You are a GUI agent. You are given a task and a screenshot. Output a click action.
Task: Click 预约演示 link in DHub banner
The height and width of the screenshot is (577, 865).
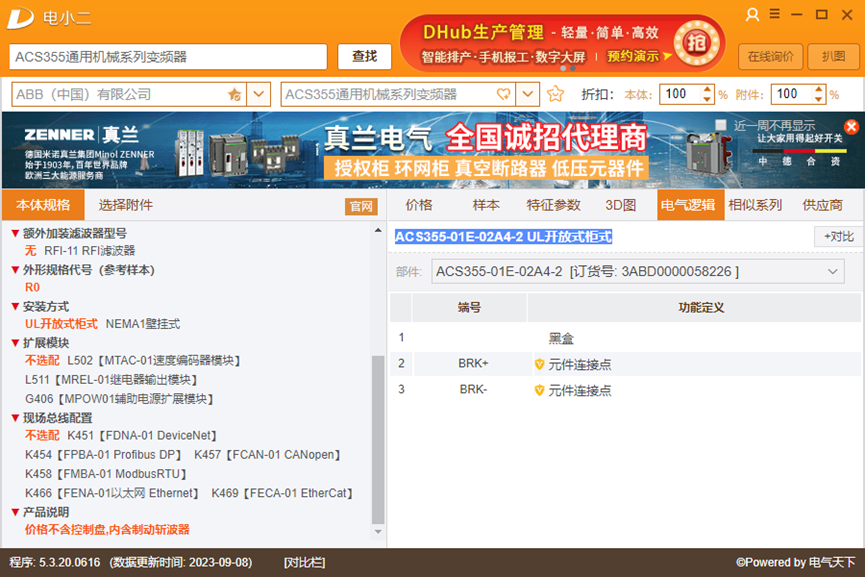(633, 56)
